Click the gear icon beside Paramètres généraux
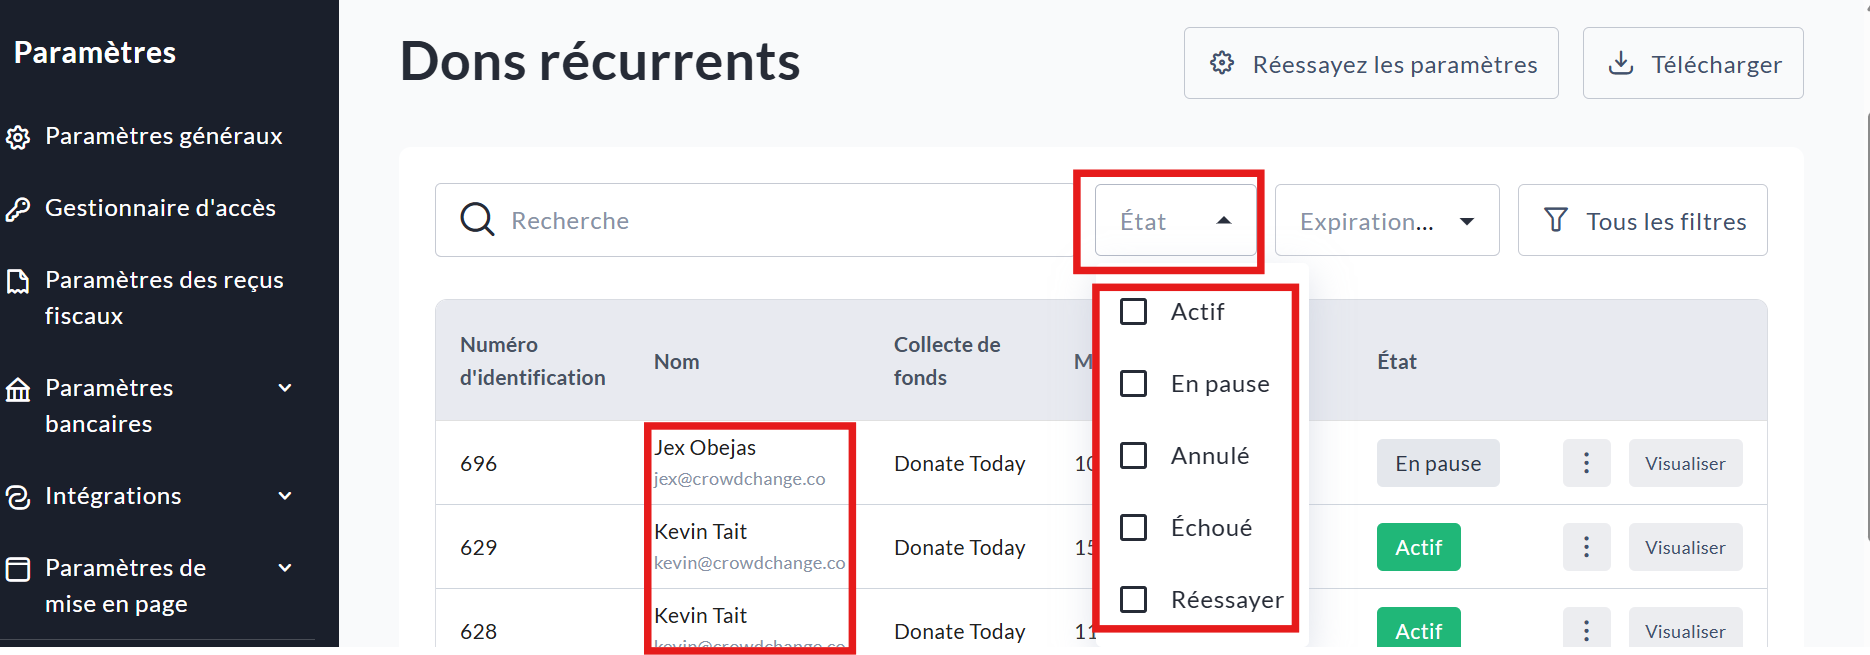Image resolution: width=1870 pixels, height=655 pixels. coord(18,137)
